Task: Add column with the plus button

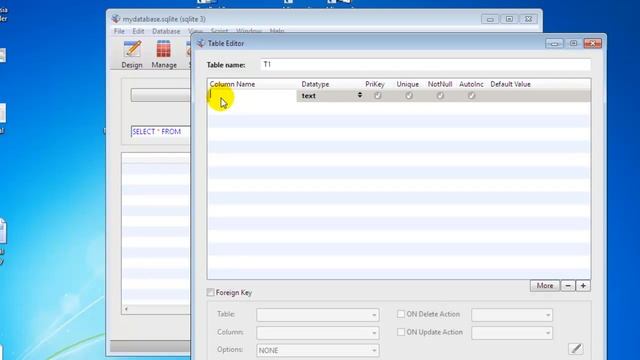Action: (x=583, y=286)
